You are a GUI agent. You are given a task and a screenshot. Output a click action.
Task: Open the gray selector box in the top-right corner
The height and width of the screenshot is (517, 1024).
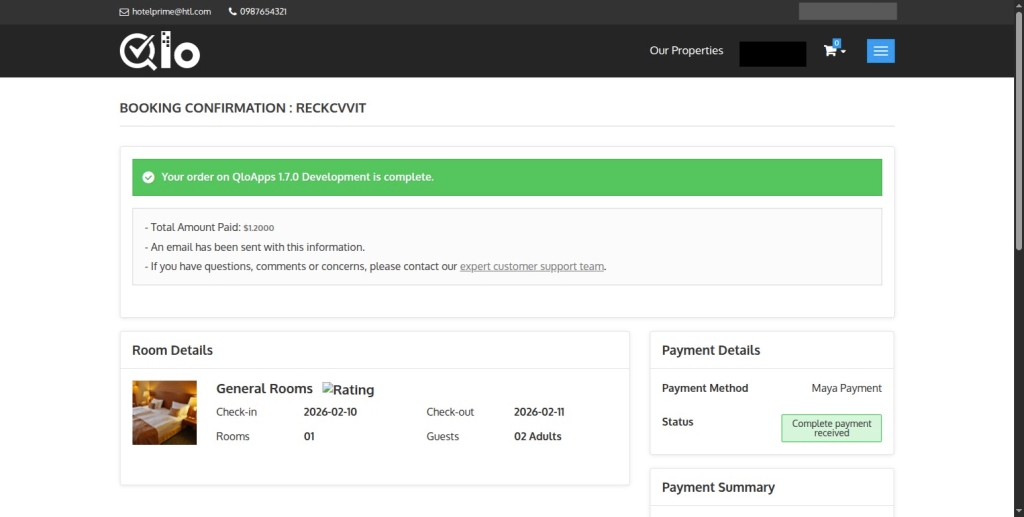(847, 11)
